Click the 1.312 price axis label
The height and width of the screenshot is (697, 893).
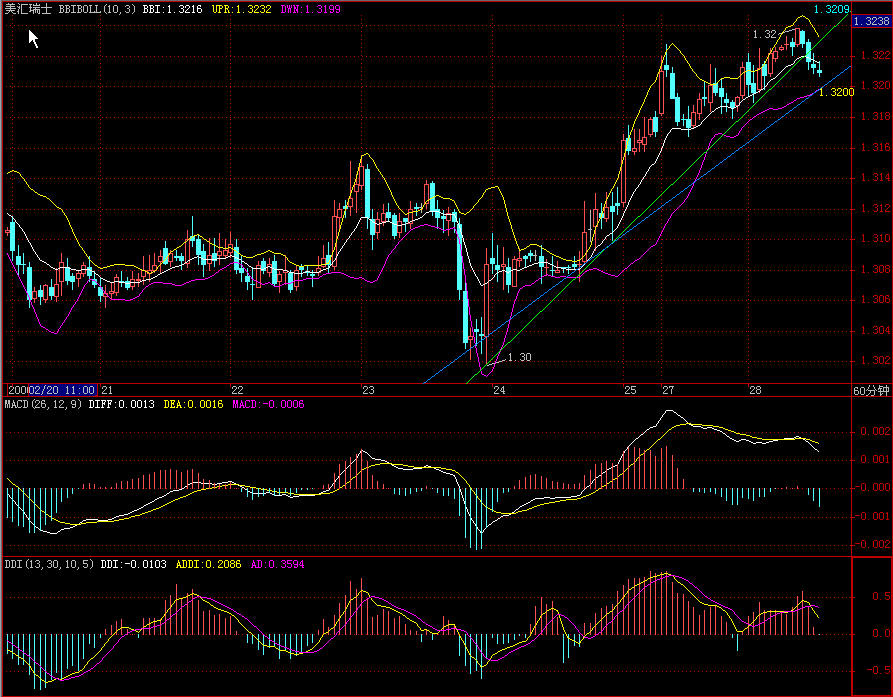click(x=875, y=208)
